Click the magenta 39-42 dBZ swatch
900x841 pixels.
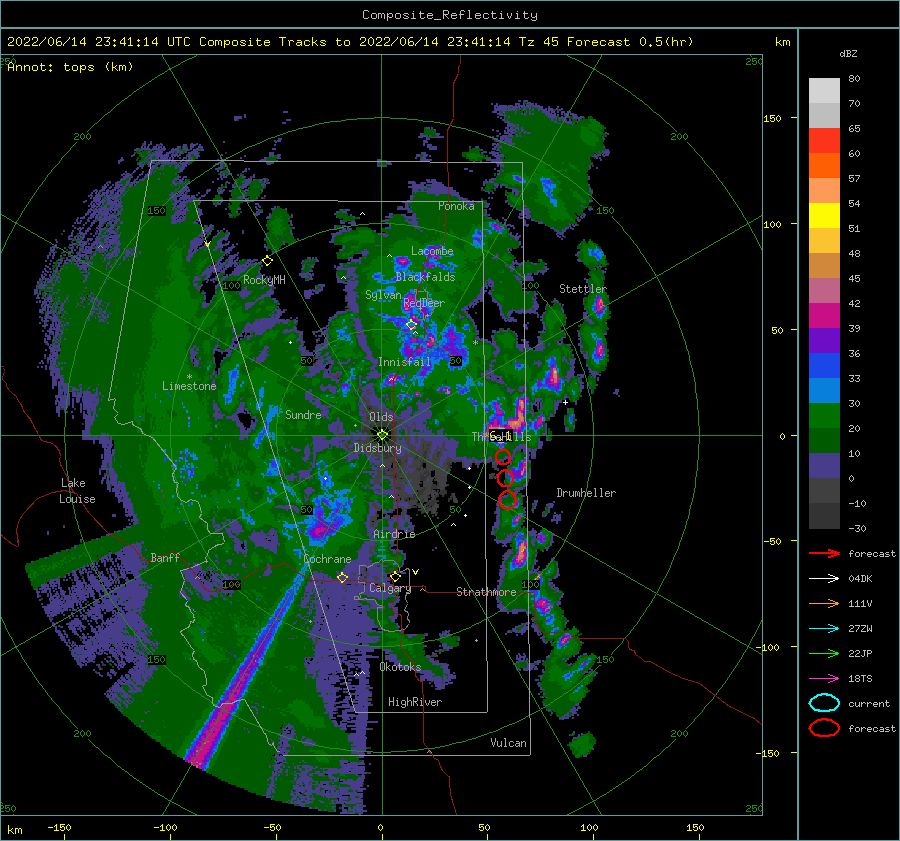tap(824, 316)
